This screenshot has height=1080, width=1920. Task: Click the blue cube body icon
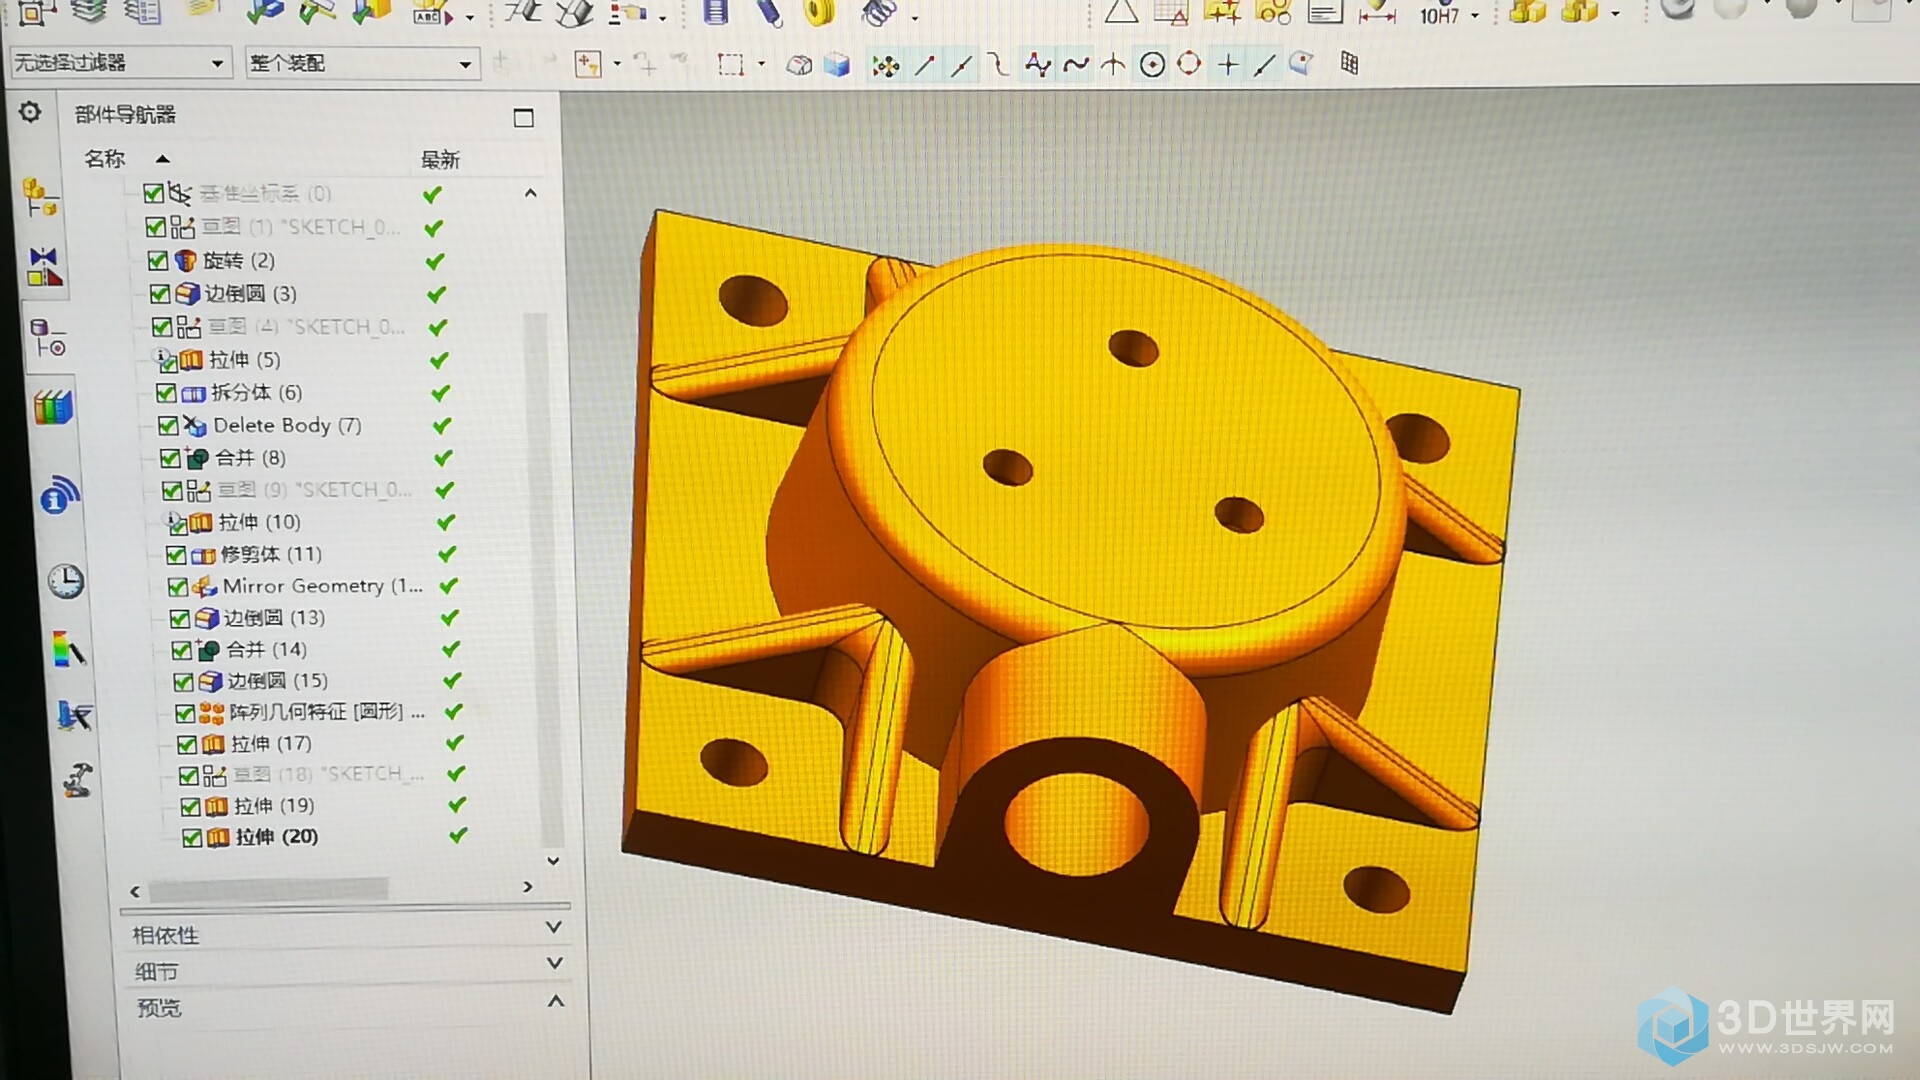[836, 66]
